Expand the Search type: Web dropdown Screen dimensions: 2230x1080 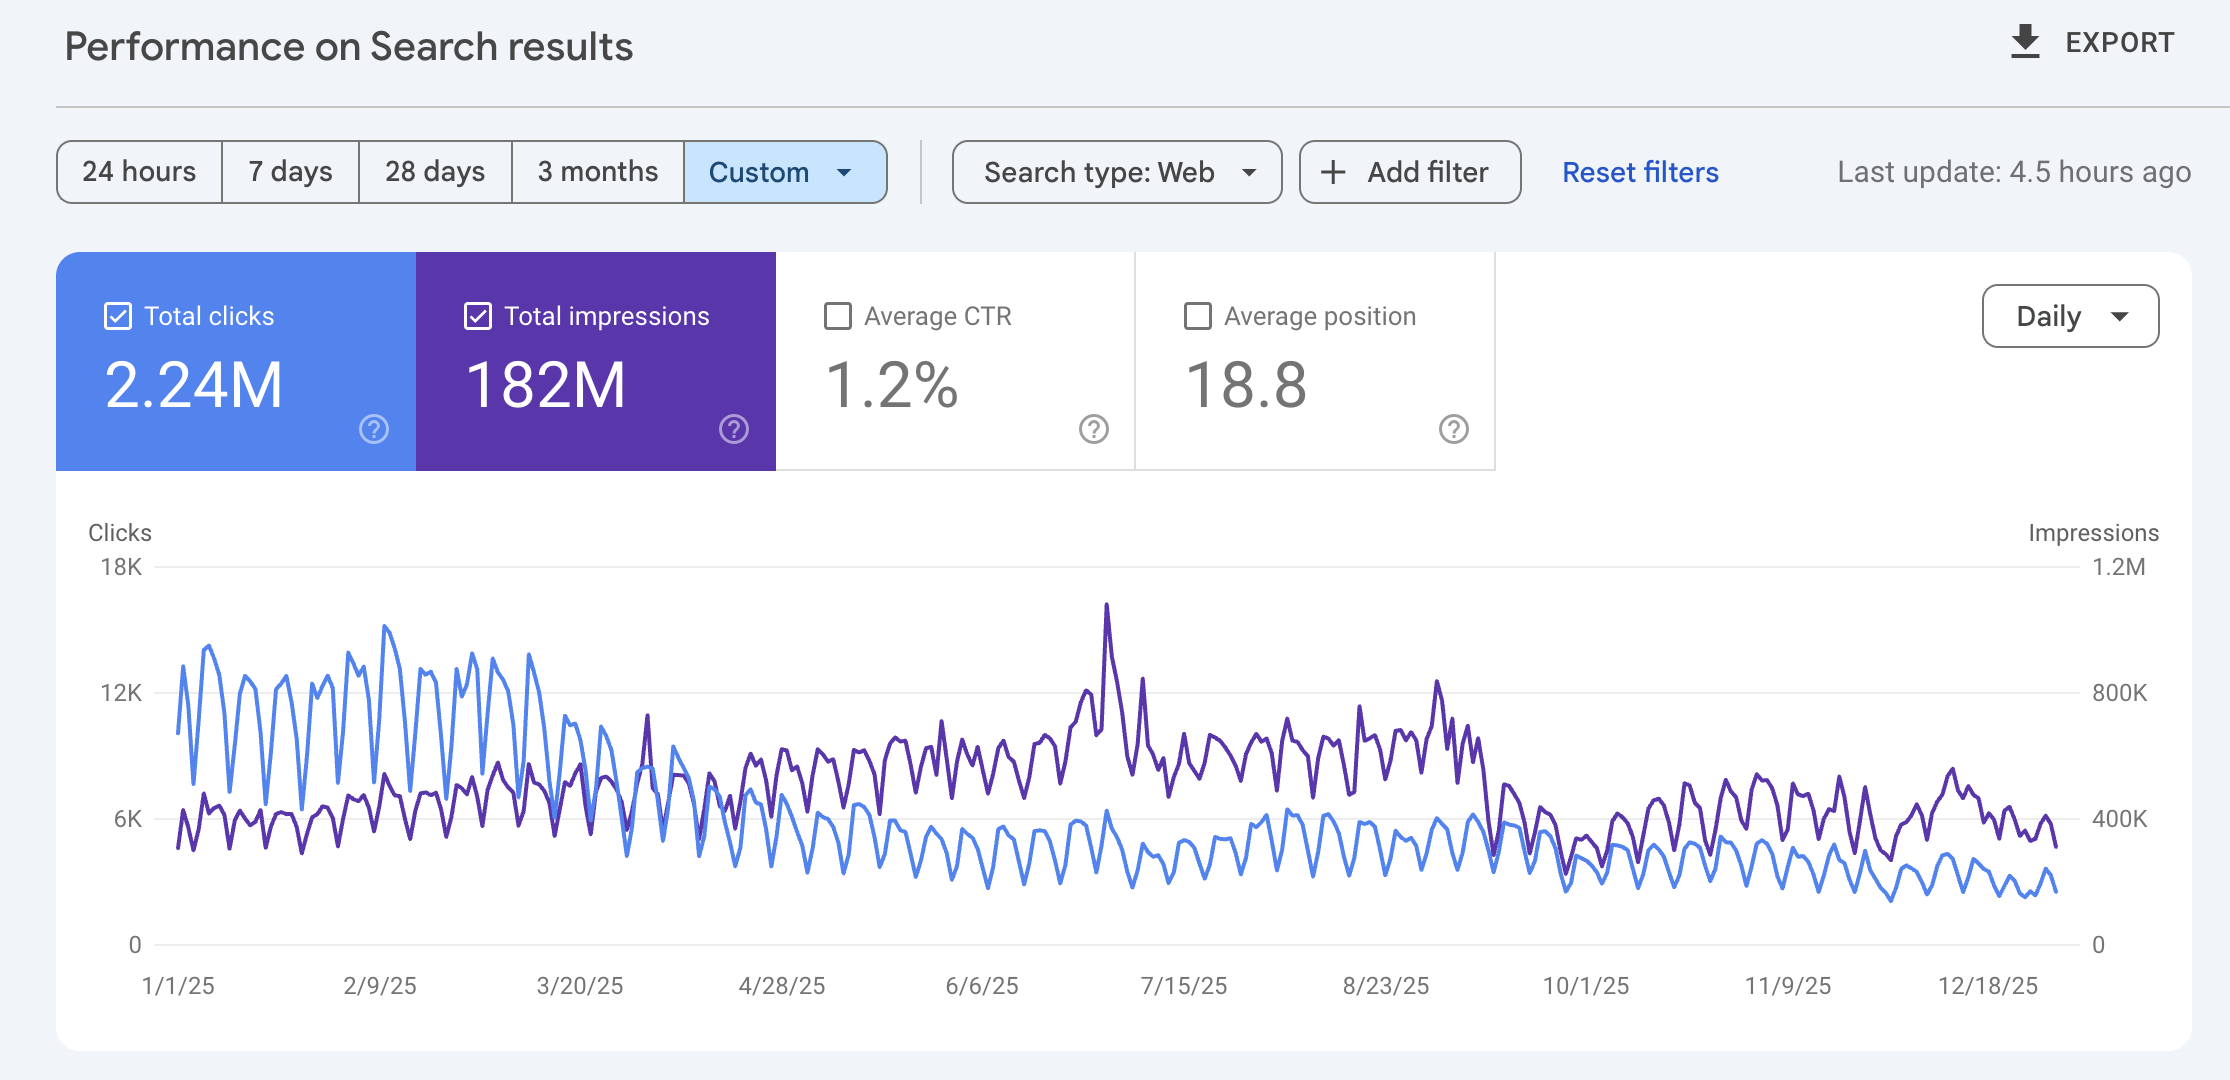click(1117, 172)
